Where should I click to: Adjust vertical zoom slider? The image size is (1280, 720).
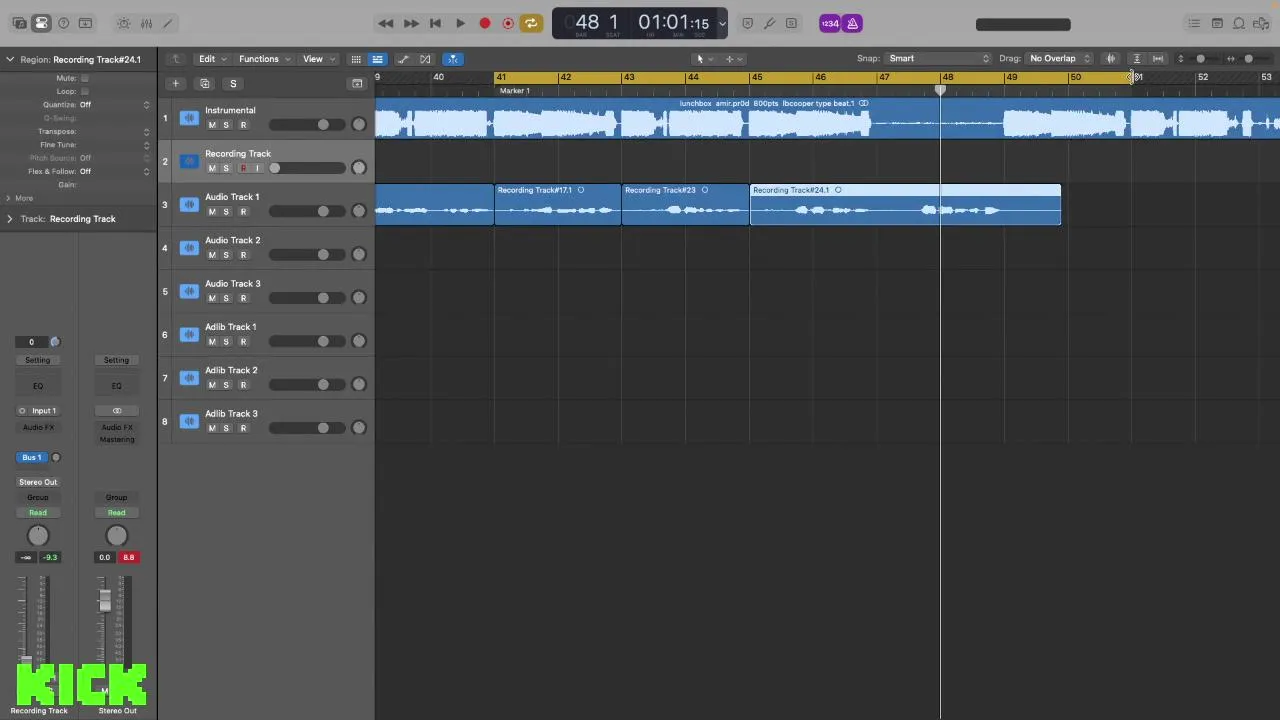coord(1201,59)
